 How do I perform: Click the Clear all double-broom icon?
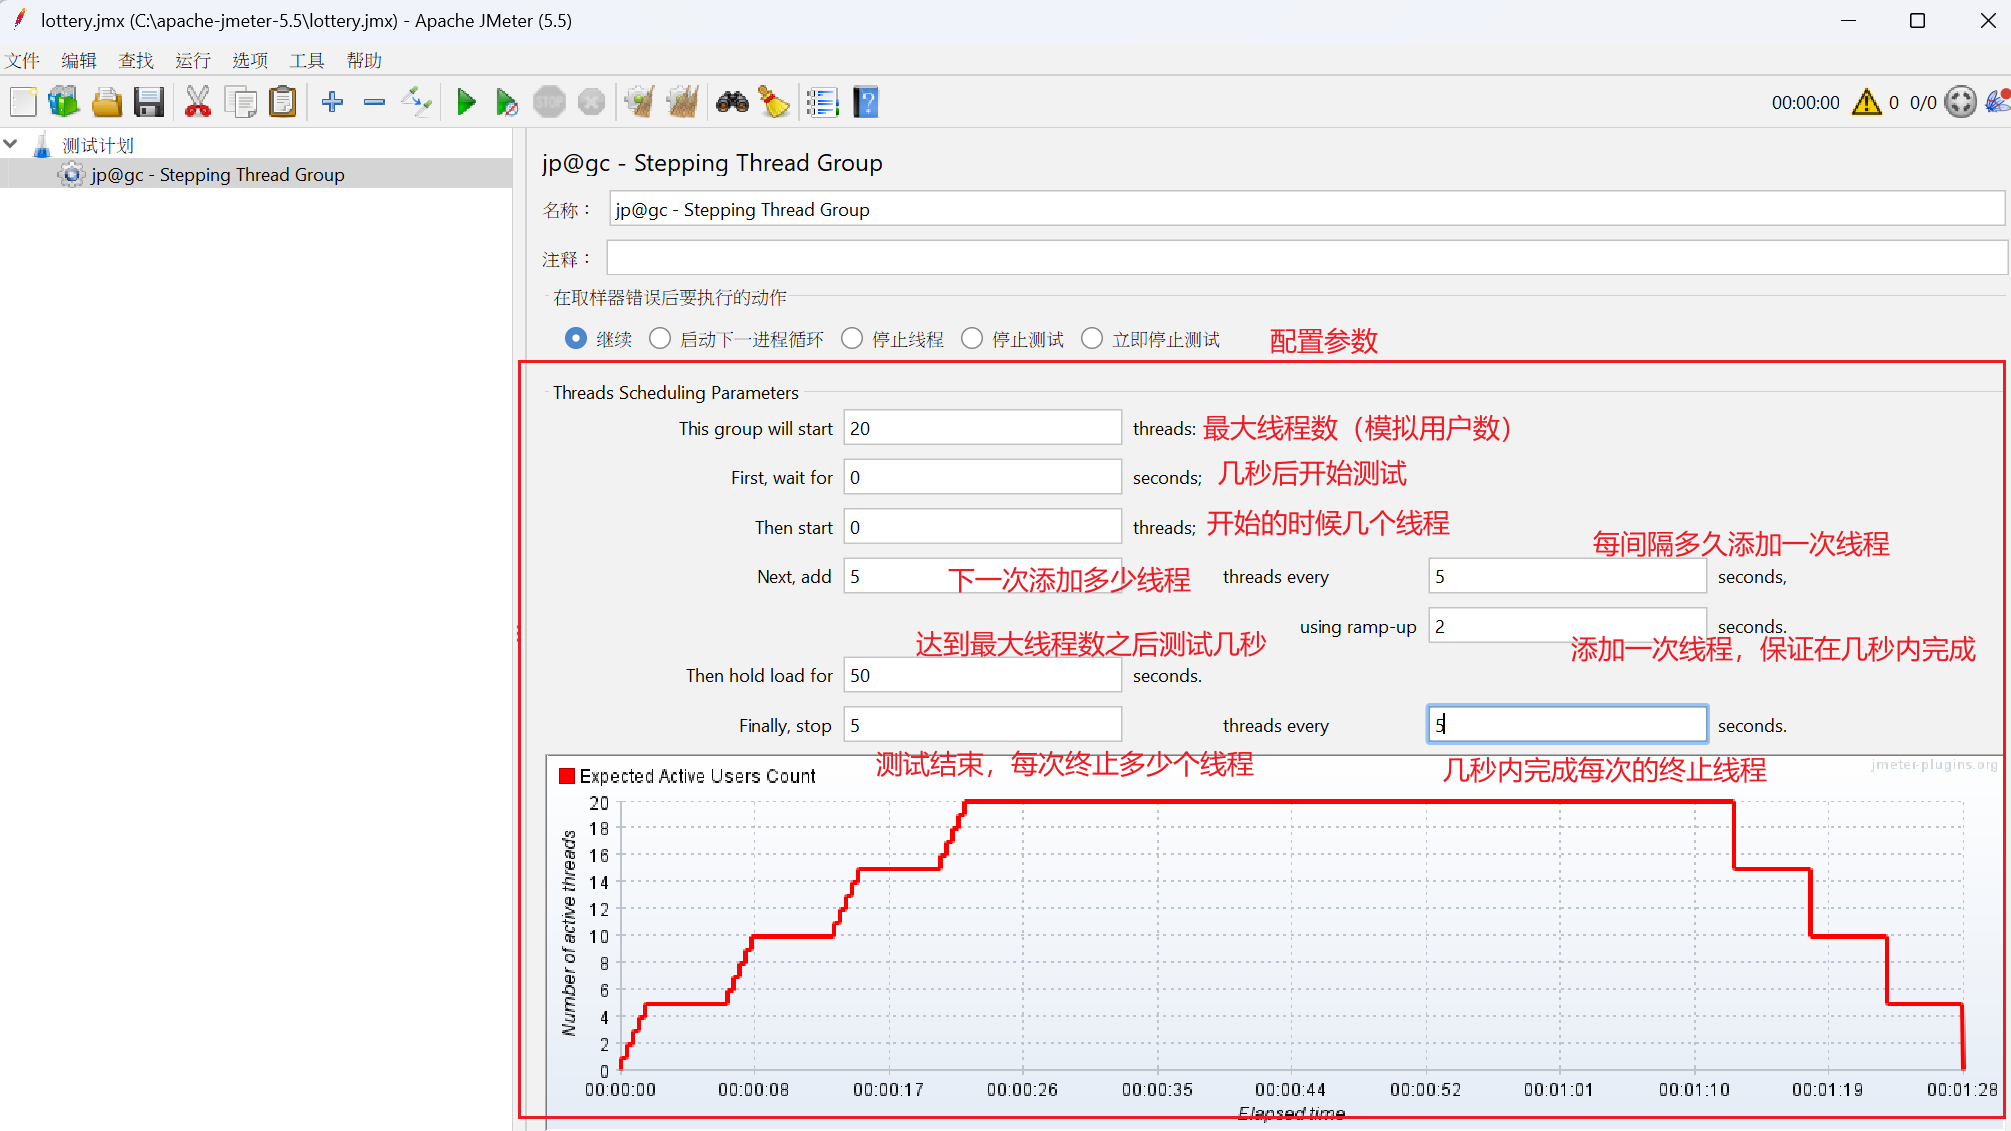point(683,102)
